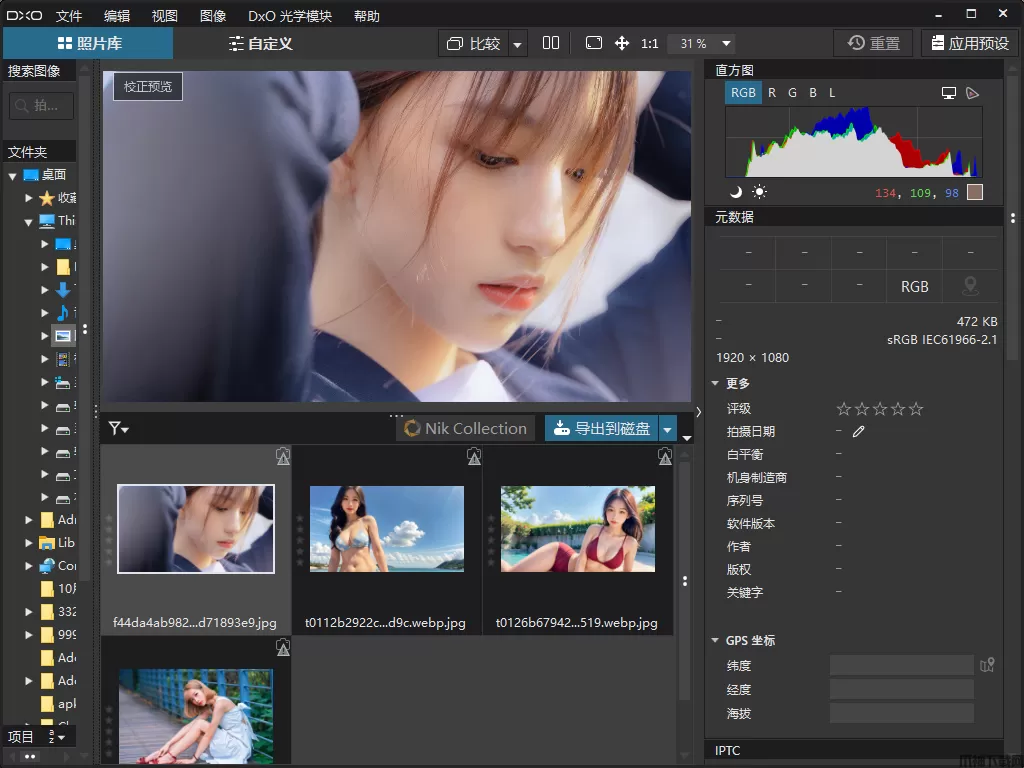
Task: Click the pencil icon beside 拍摄日期
Action: coord(858,431)
